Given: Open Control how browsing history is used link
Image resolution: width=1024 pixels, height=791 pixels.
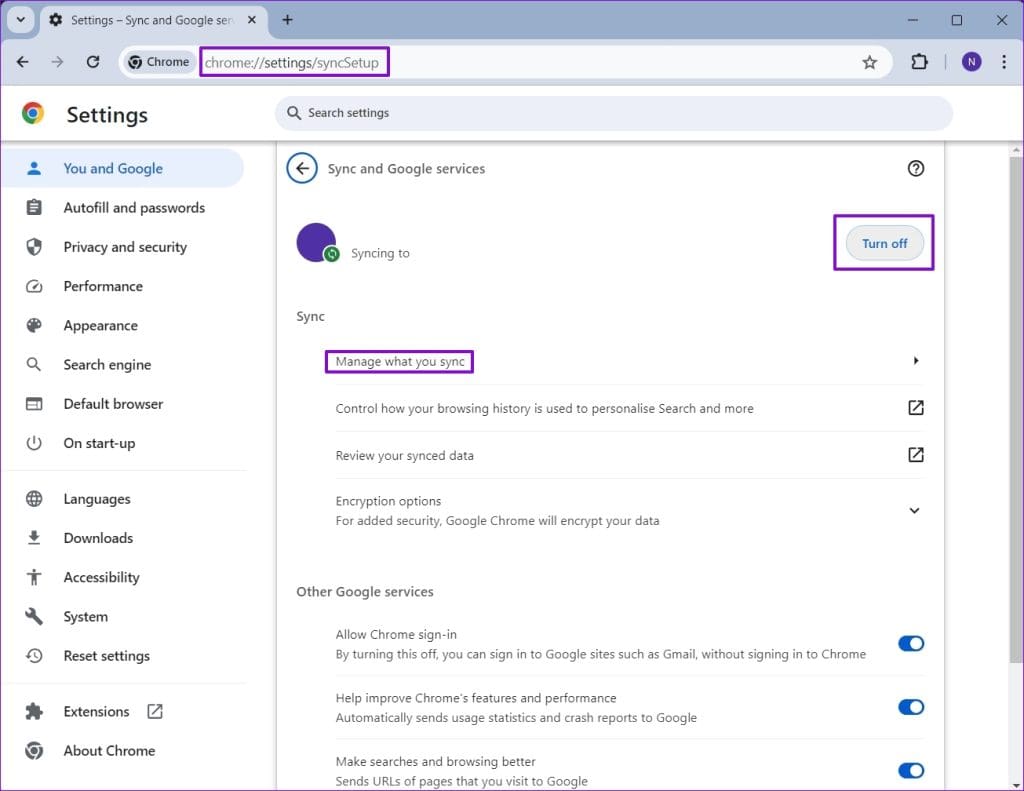Looking at the screenshot, I should point(915,408).
